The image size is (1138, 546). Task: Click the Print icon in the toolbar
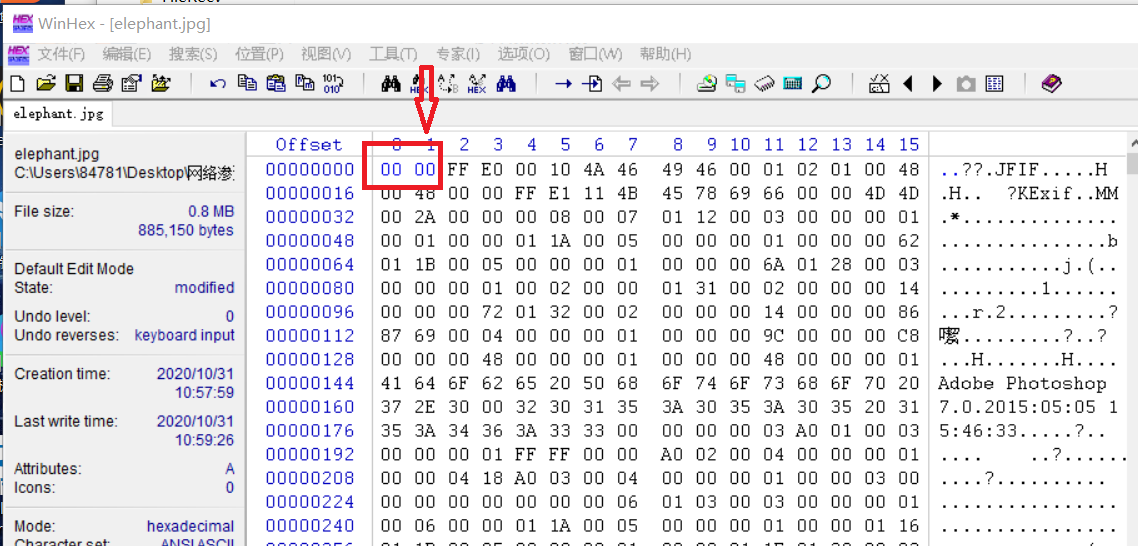click(102, 83)
